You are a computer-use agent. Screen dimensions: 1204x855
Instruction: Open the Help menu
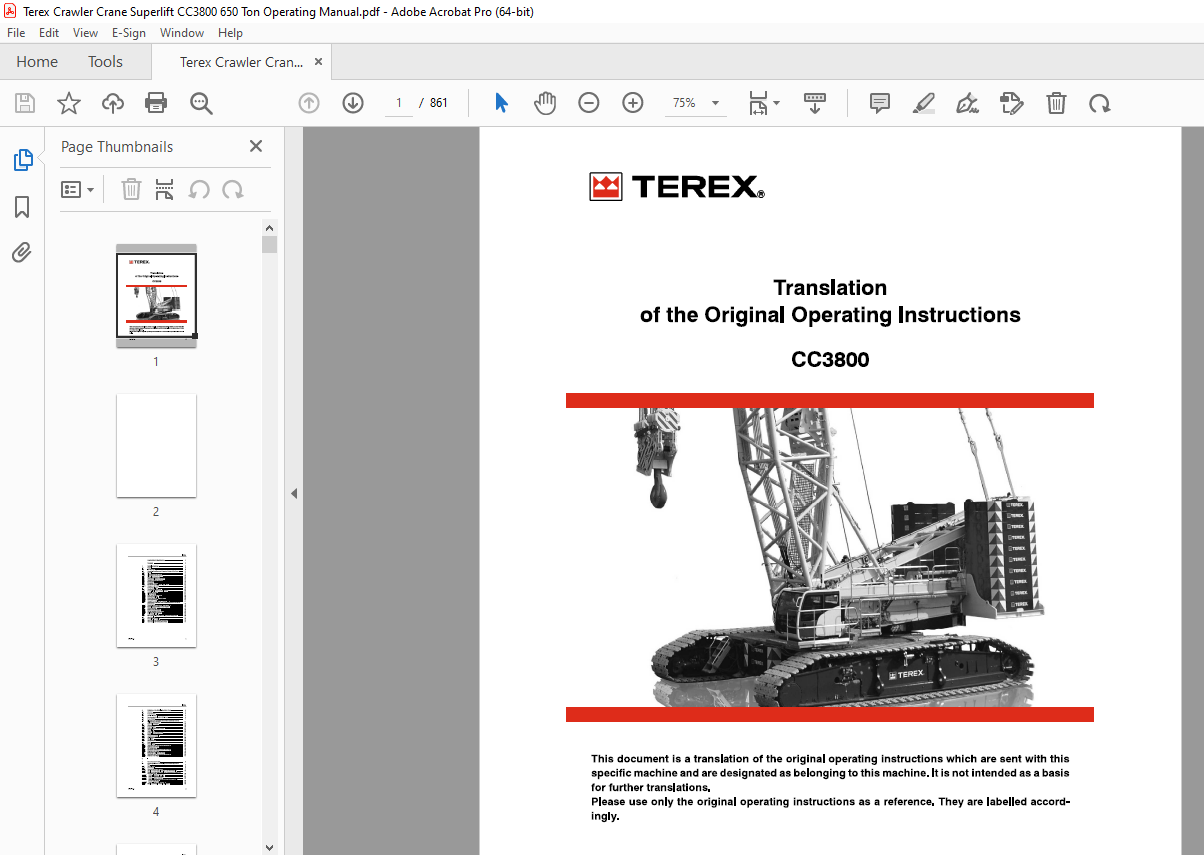(230, 33)
